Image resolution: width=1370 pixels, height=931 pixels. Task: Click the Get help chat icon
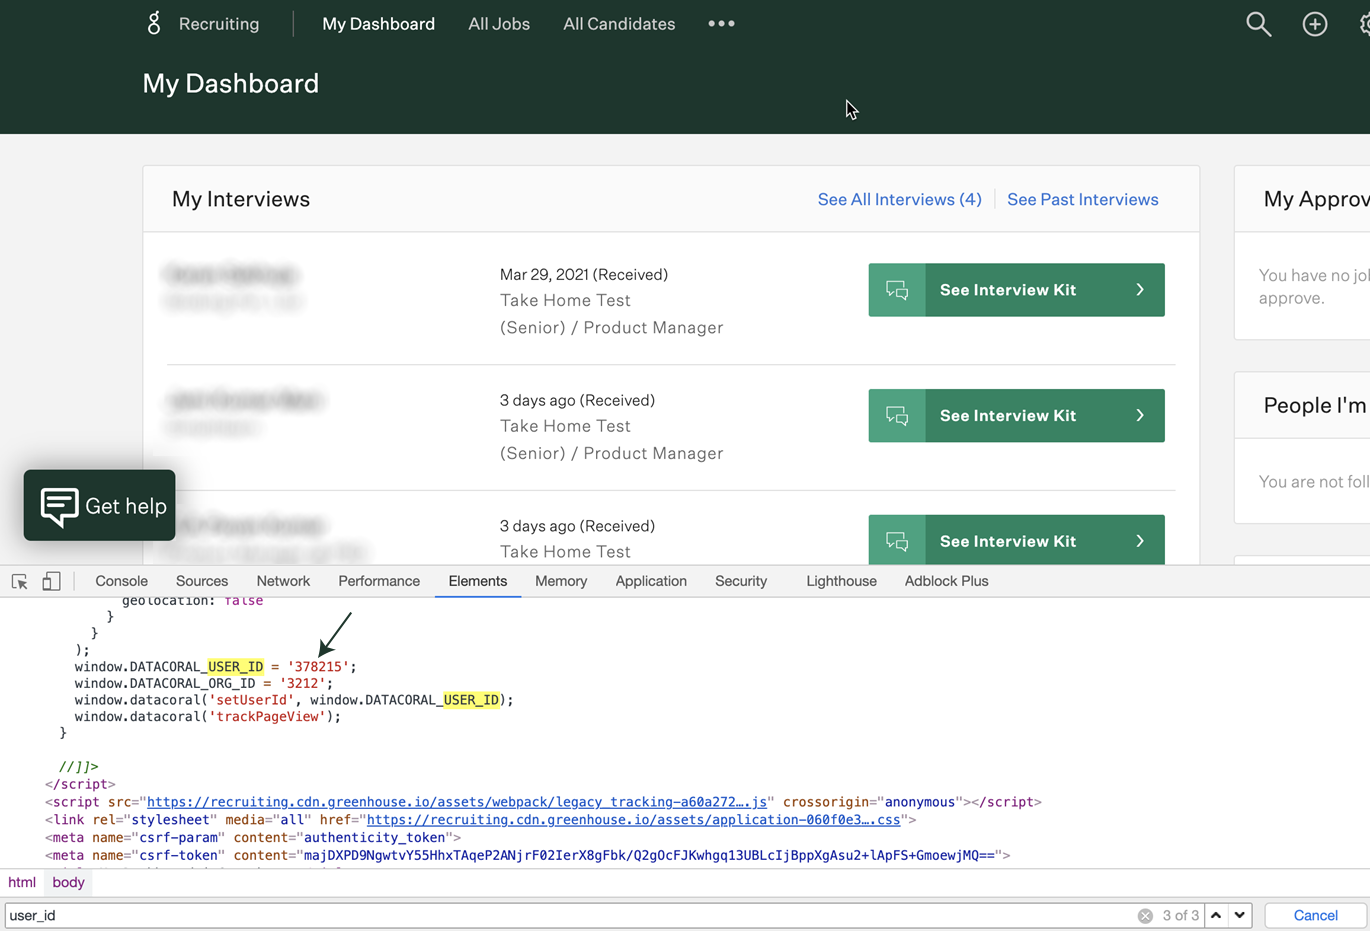click(60, 506)
